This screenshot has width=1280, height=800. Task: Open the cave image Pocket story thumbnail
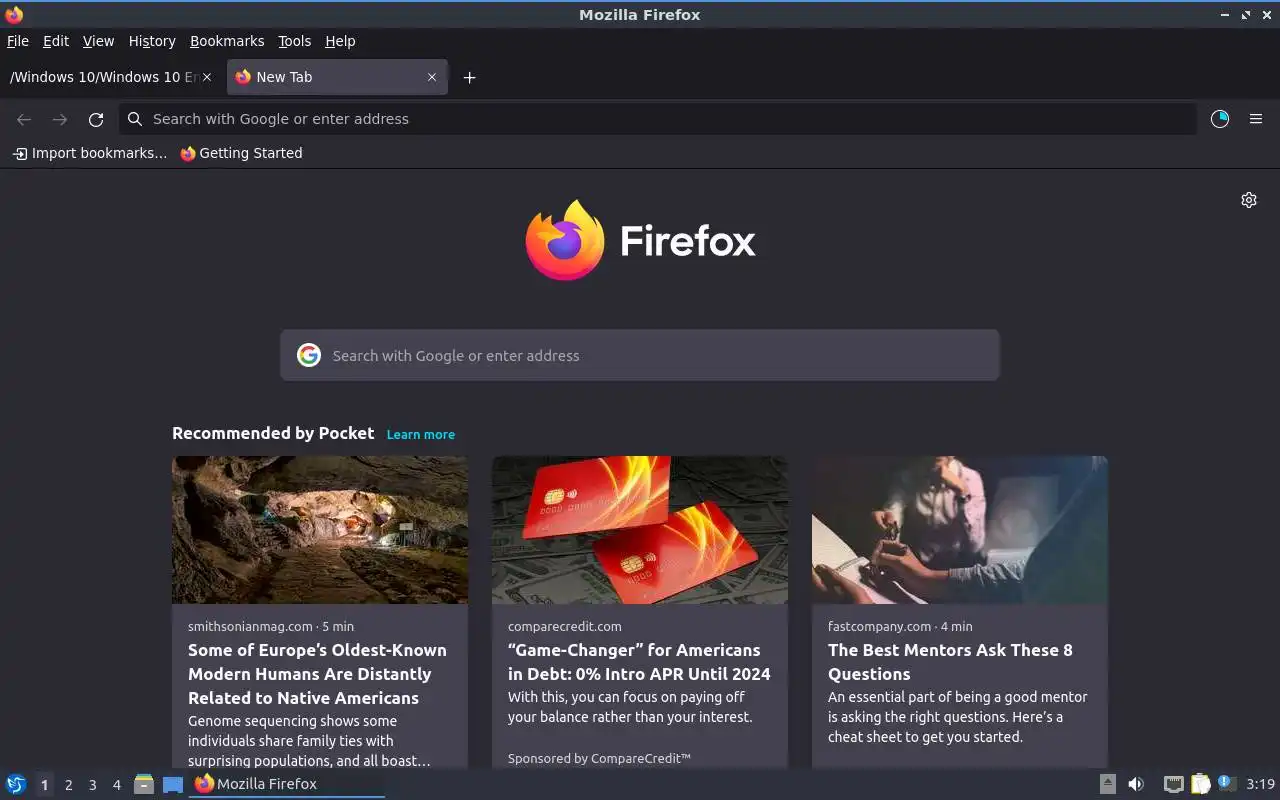coord(320,530)
